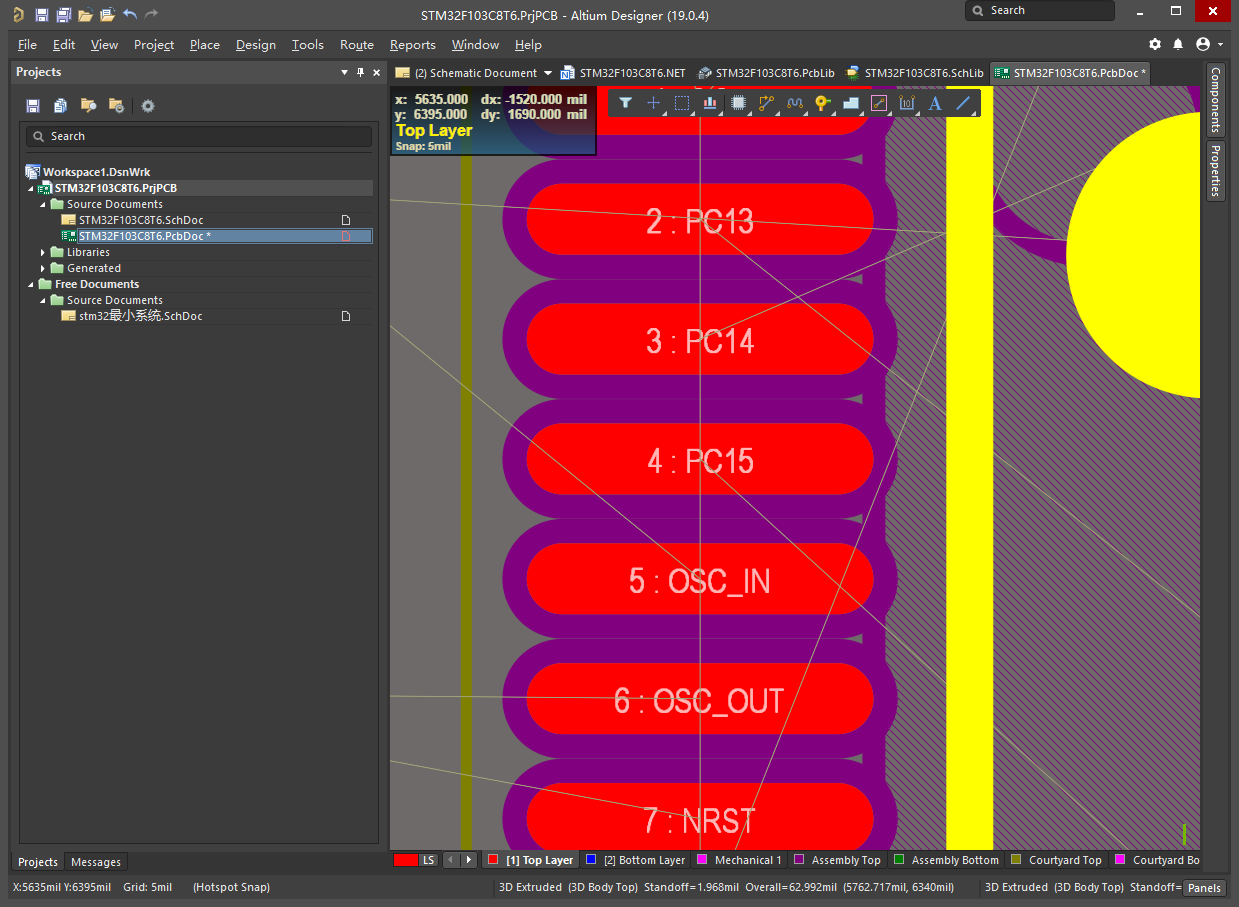Viewport: 1239px width, 907px height.
Task: Undo the last action
Action: click(130, 15)
